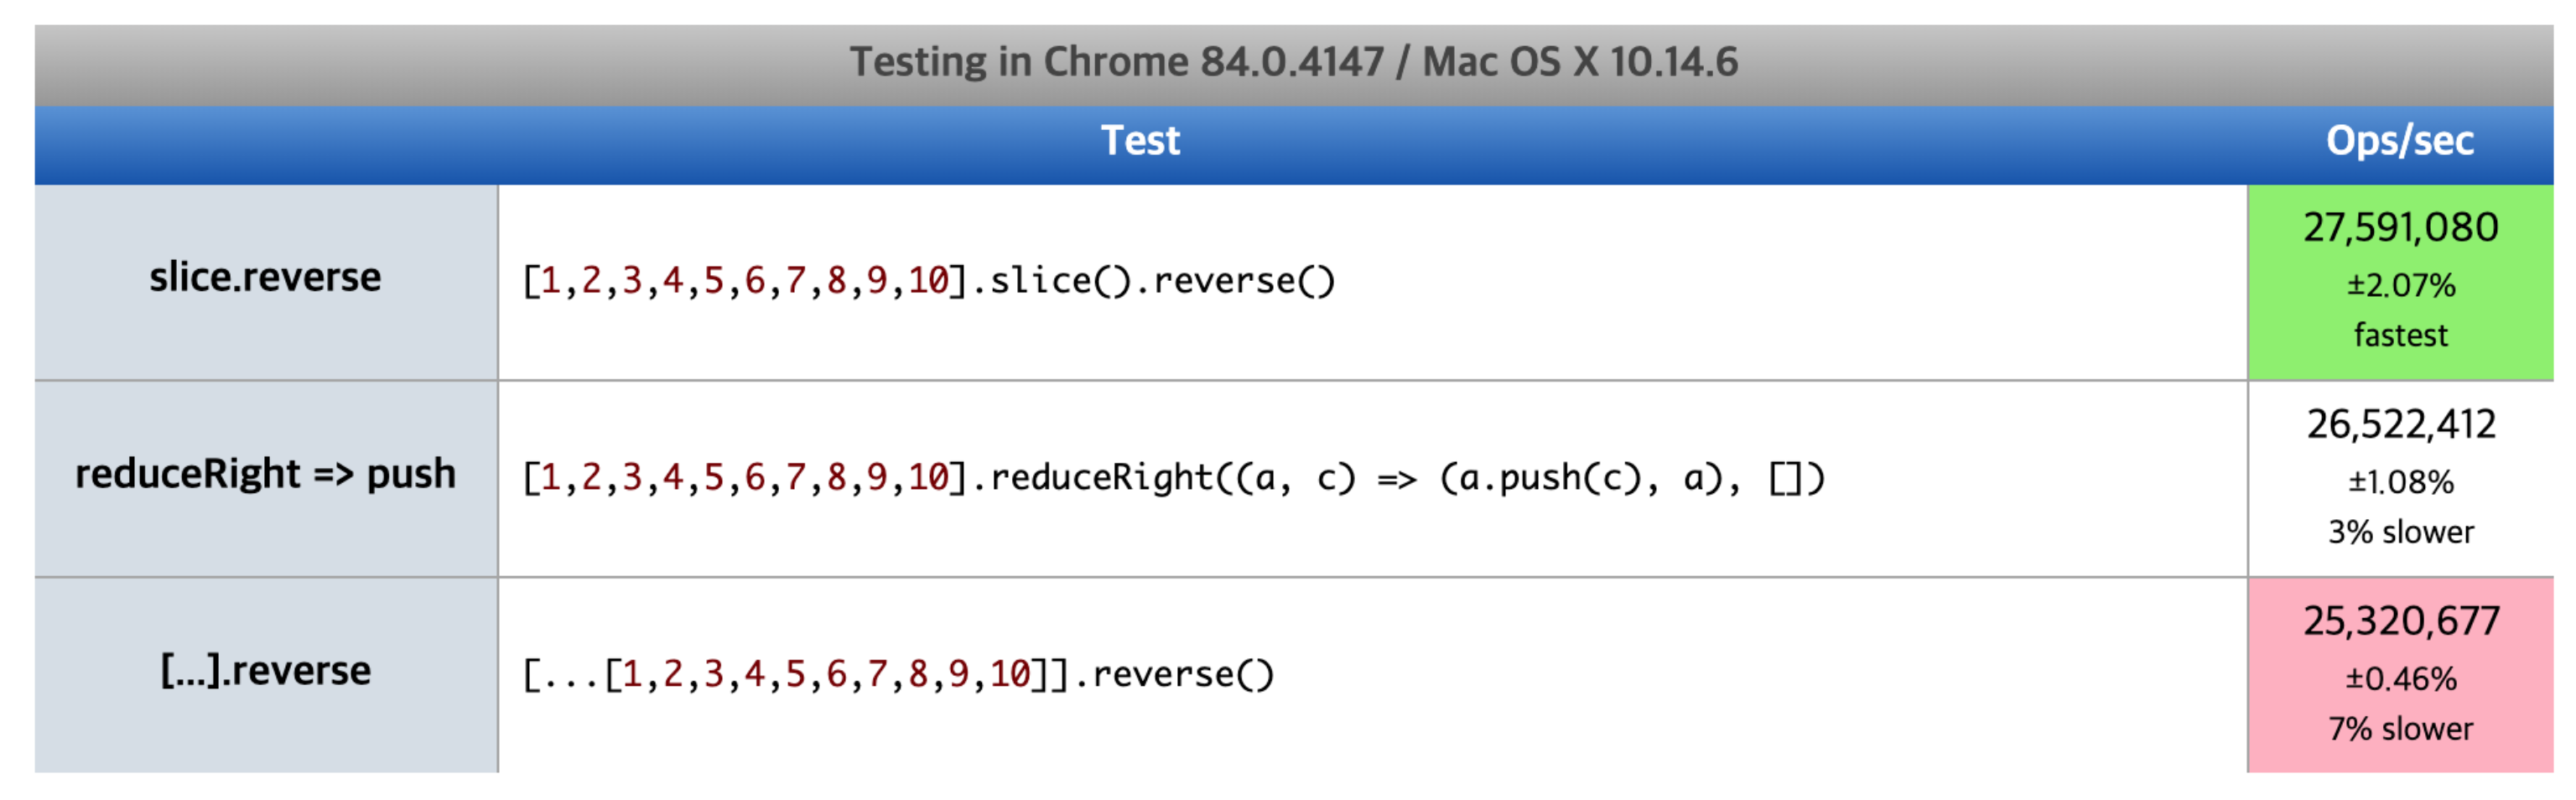The height and width of the screenshot is (800, 2576).
Task: Click the slice().reverse() code snippet
Action: [x=928, y=281]
